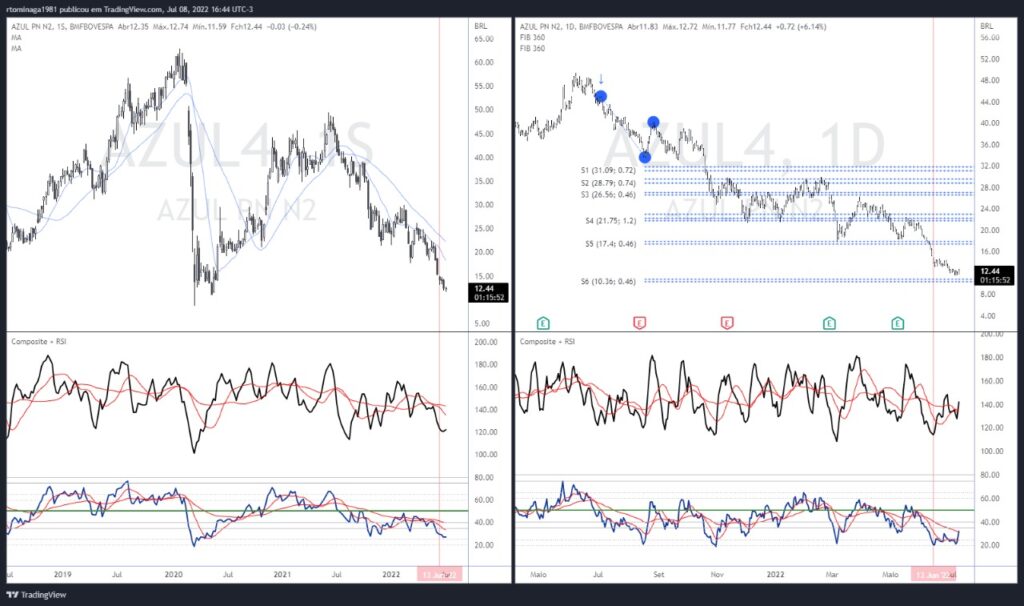Click Set on the daily time axis
1024x606 pixels.
click(658, 575)
